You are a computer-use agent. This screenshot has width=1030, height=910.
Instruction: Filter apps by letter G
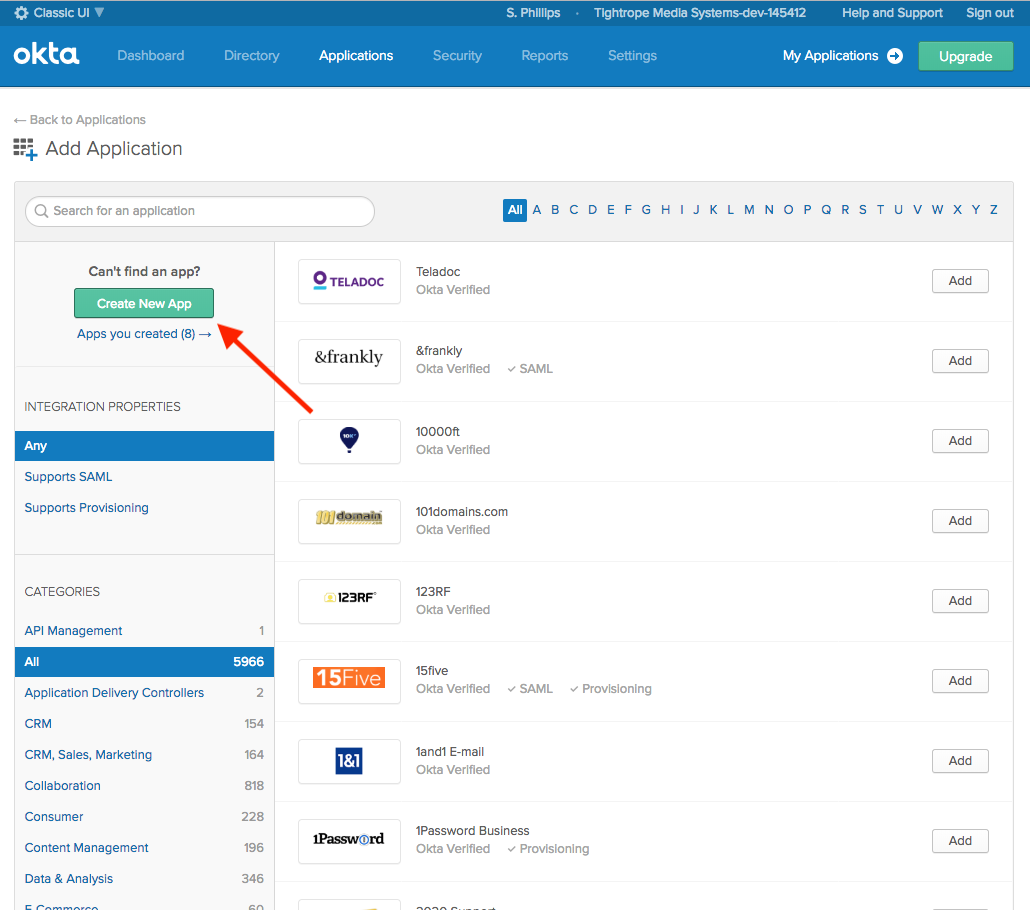click(646, 210)
